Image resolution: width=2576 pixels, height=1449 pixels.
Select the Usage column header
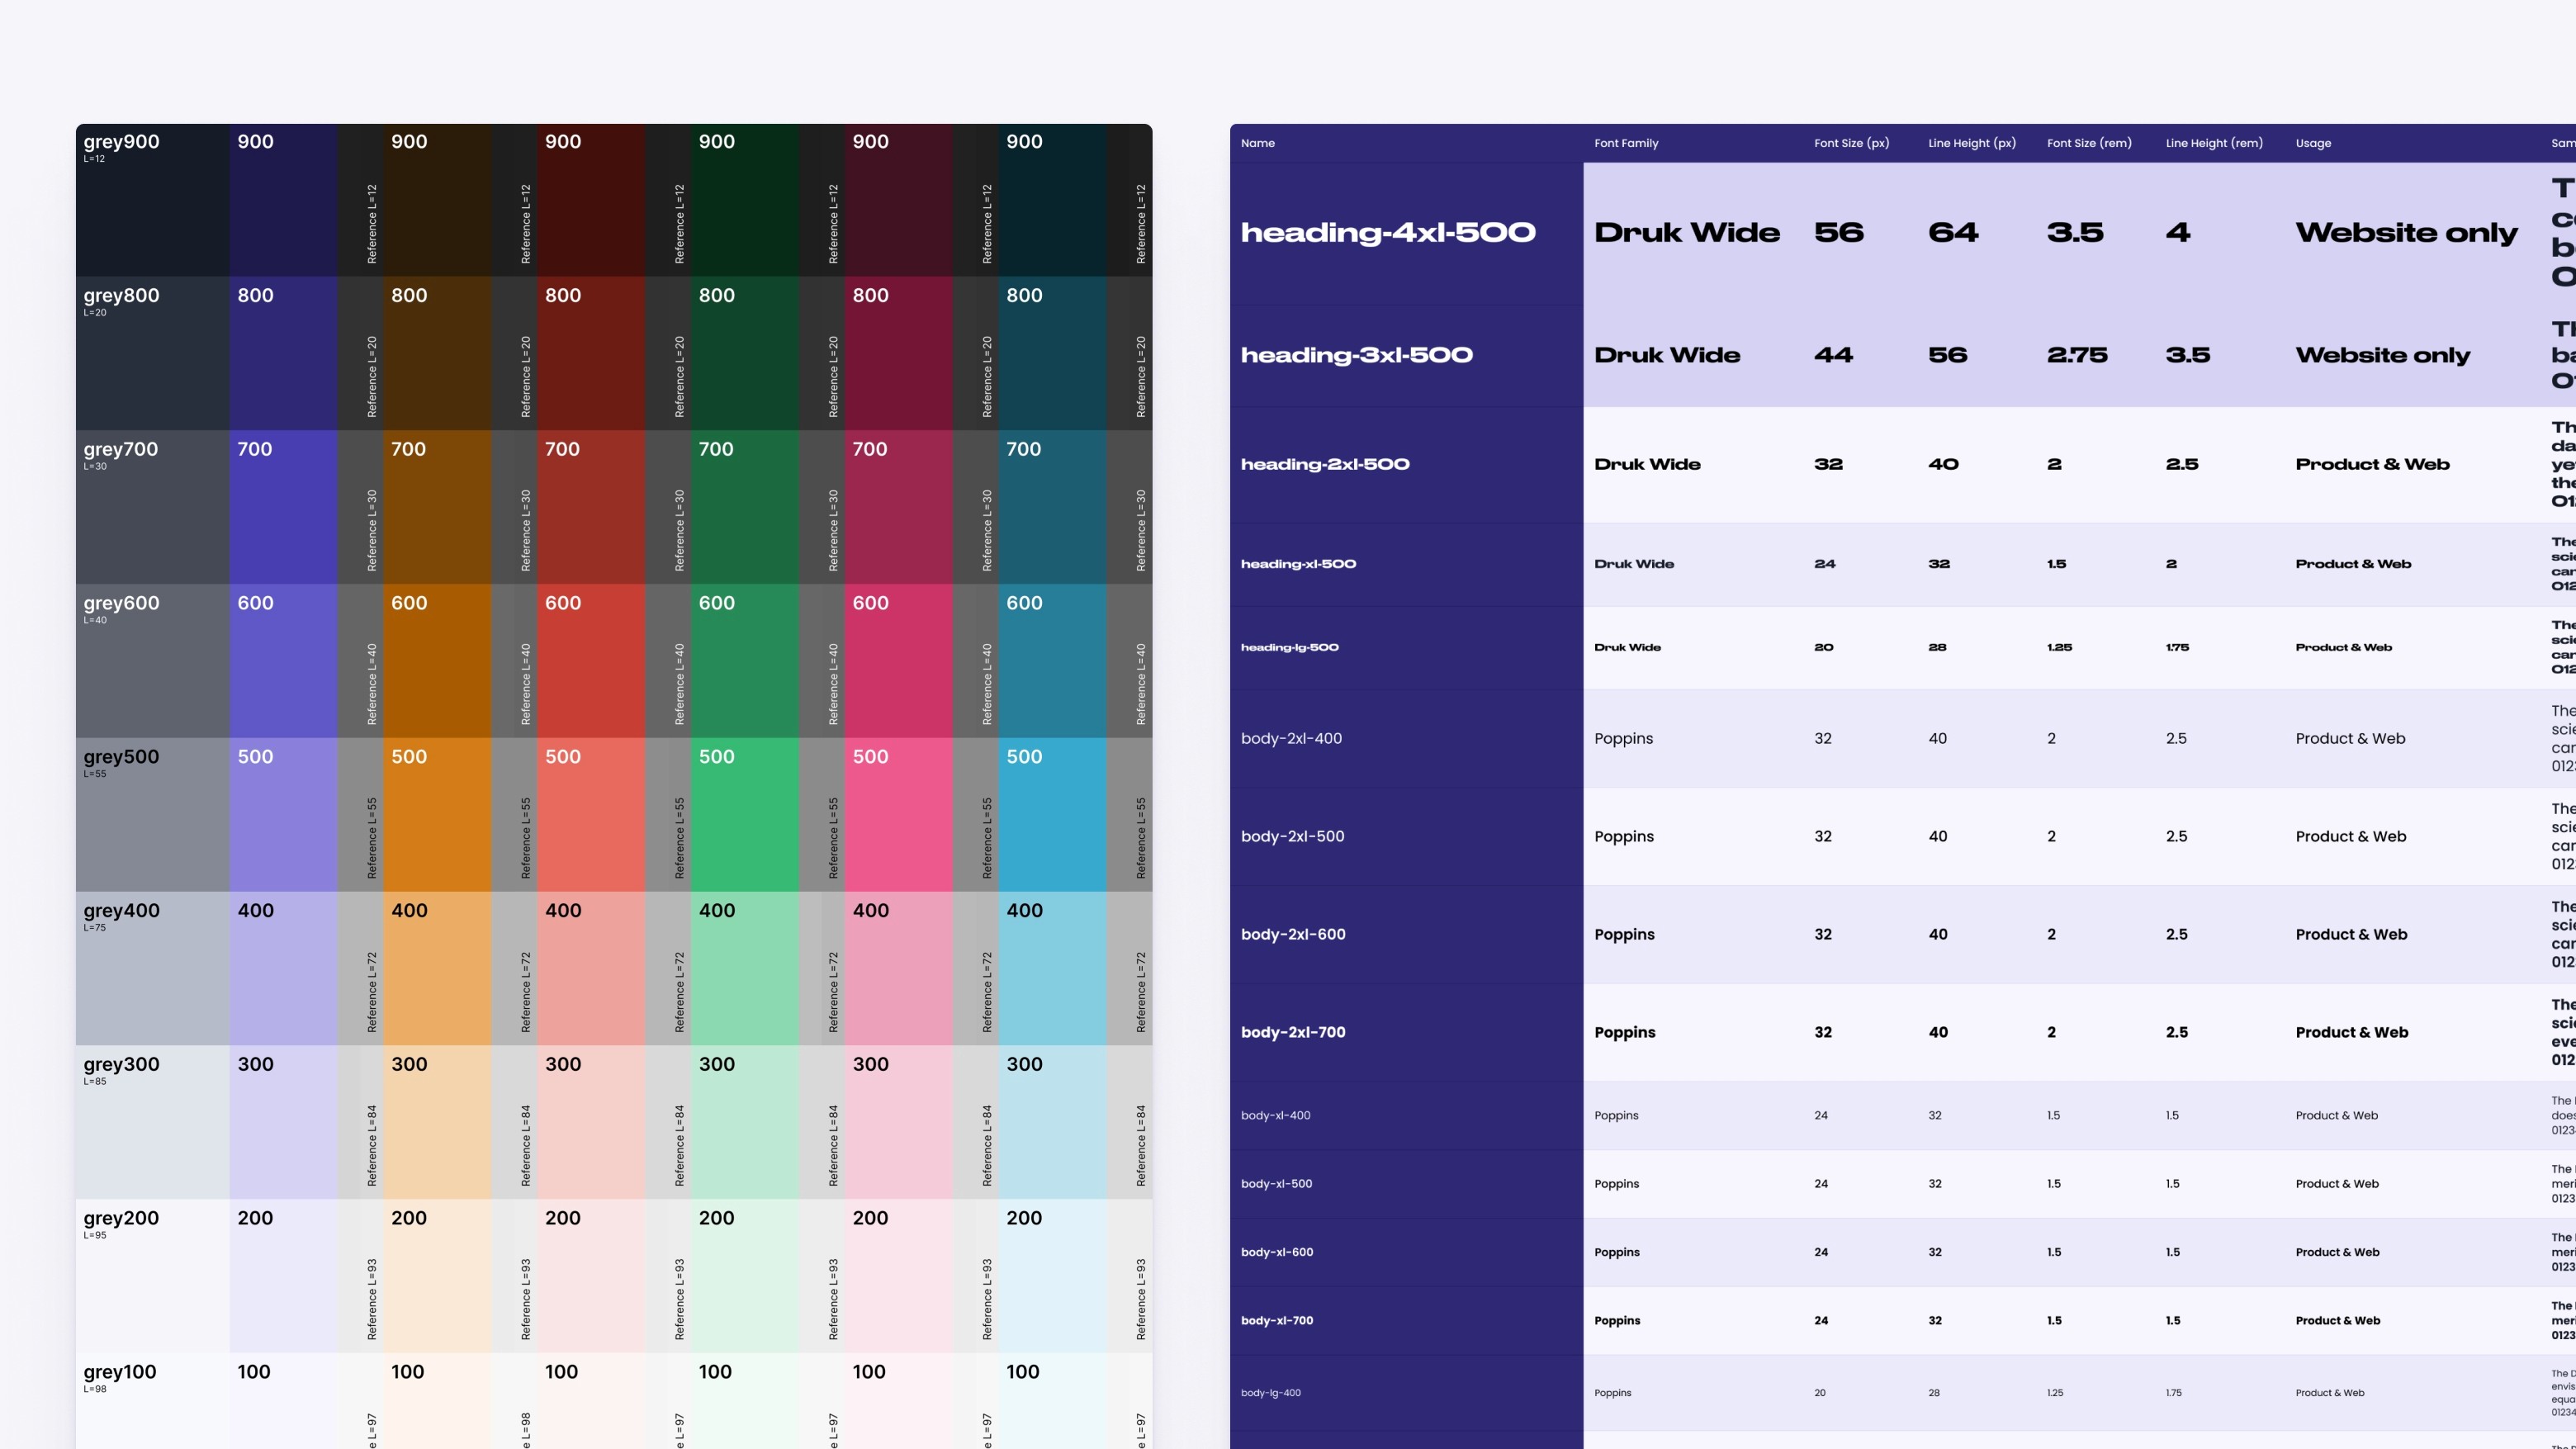[x=2313, y=143]
